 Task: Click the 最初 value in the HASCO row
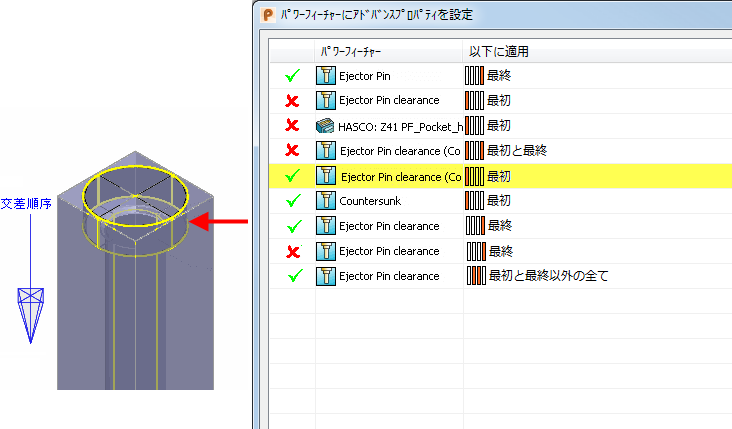(x=499, y=126)
